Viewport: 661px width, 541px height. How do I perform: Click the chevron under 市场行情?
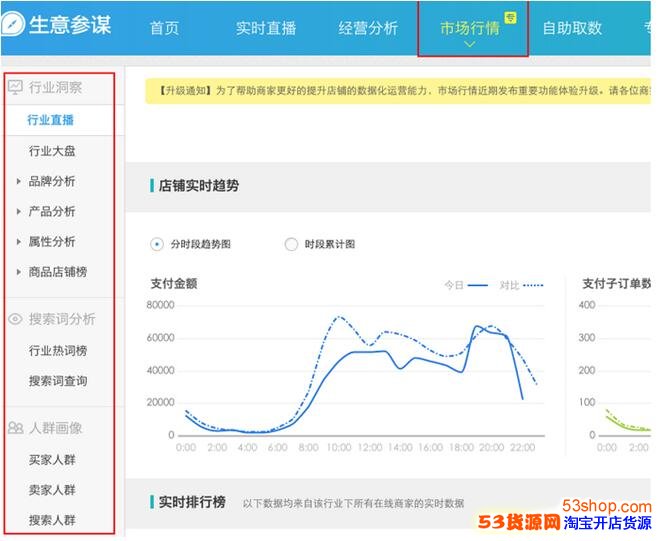[x=470, y=44]
